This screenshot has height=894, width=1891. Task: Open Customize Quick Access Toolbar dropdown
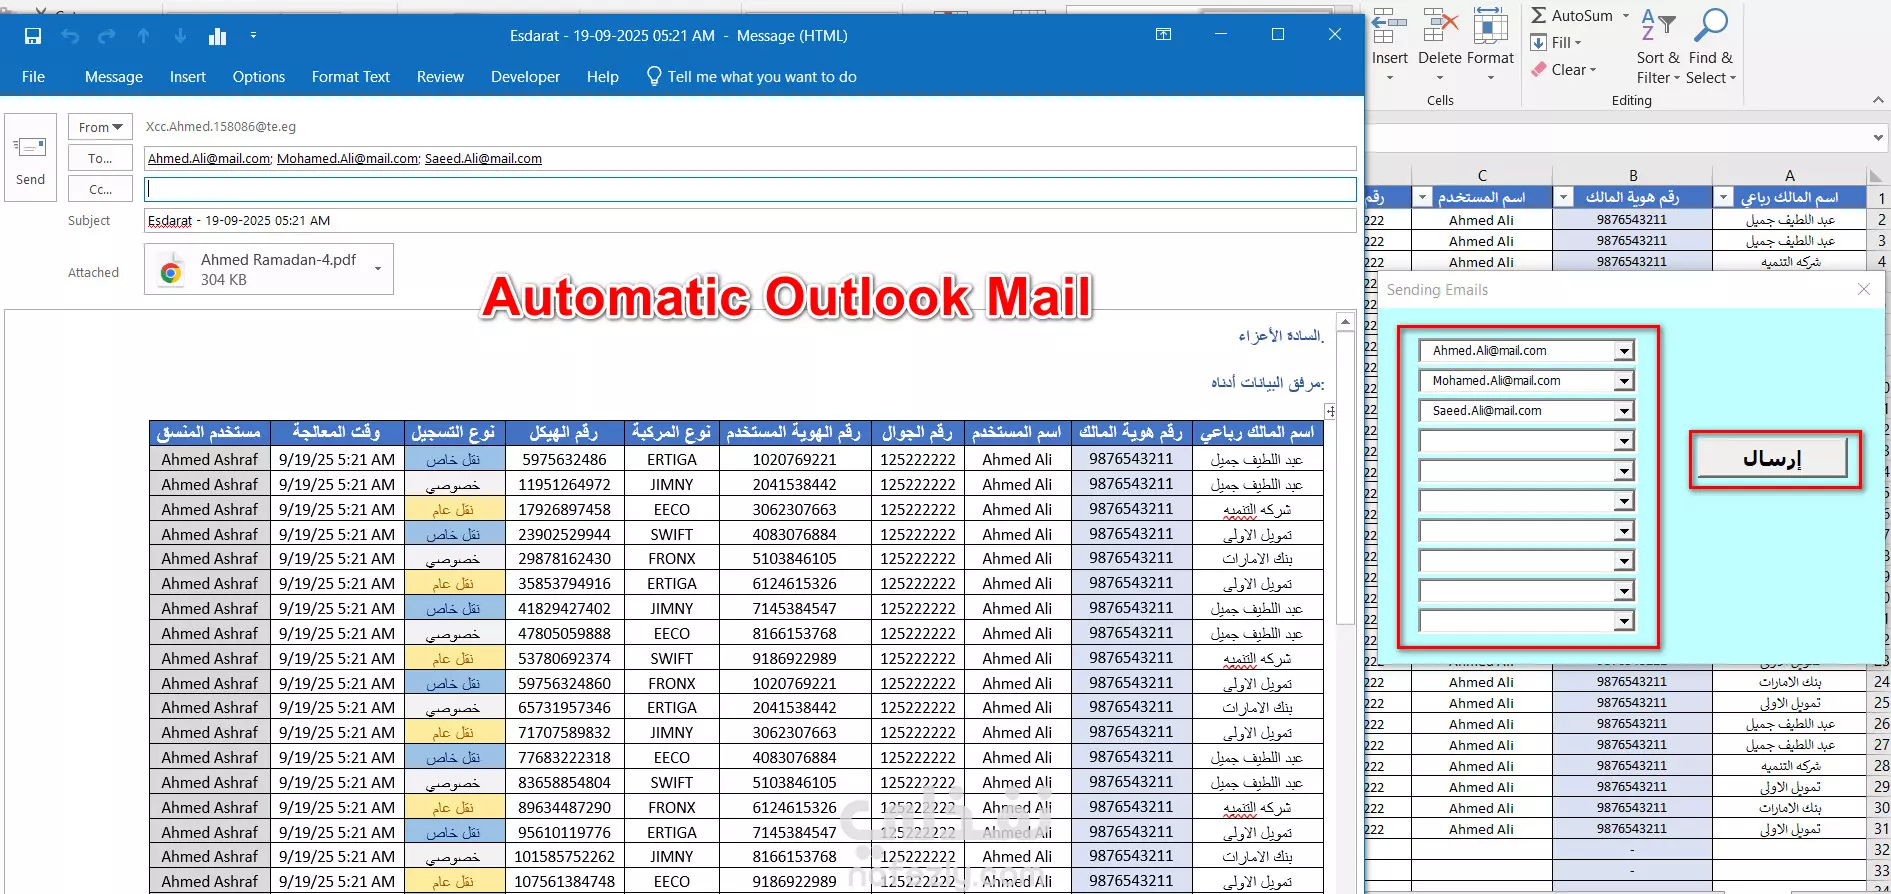tap(253, 35)
